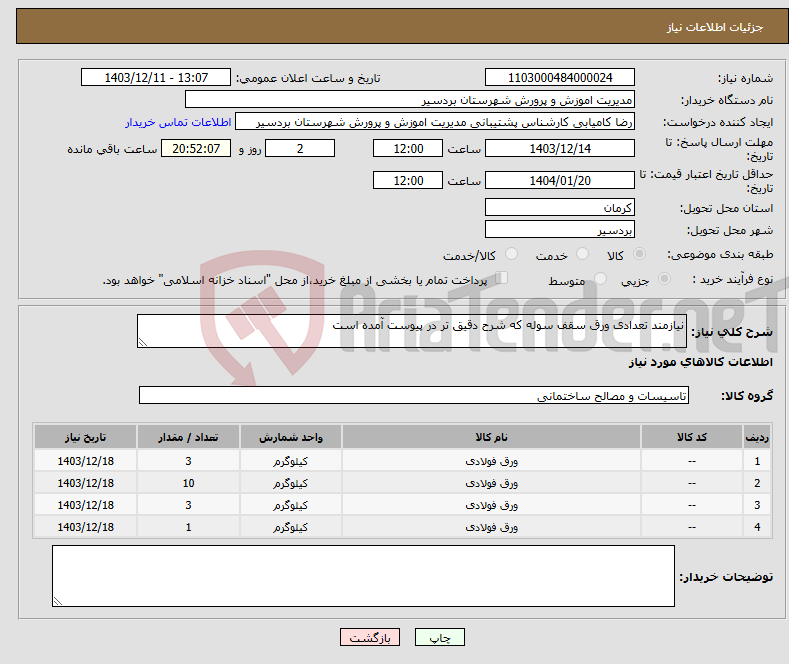Click quantity 10 in row 2
The height and width of the screenshot is (664, 789).
(188, 483)
